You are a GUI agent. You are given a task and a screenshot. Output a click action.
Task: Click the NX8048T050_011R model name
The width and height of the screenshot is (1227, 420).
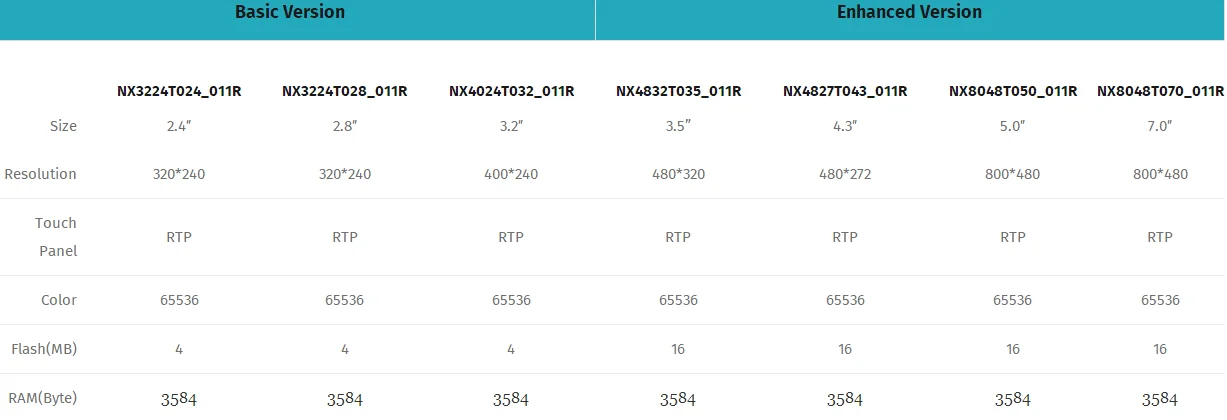[x=1012, y=92]
